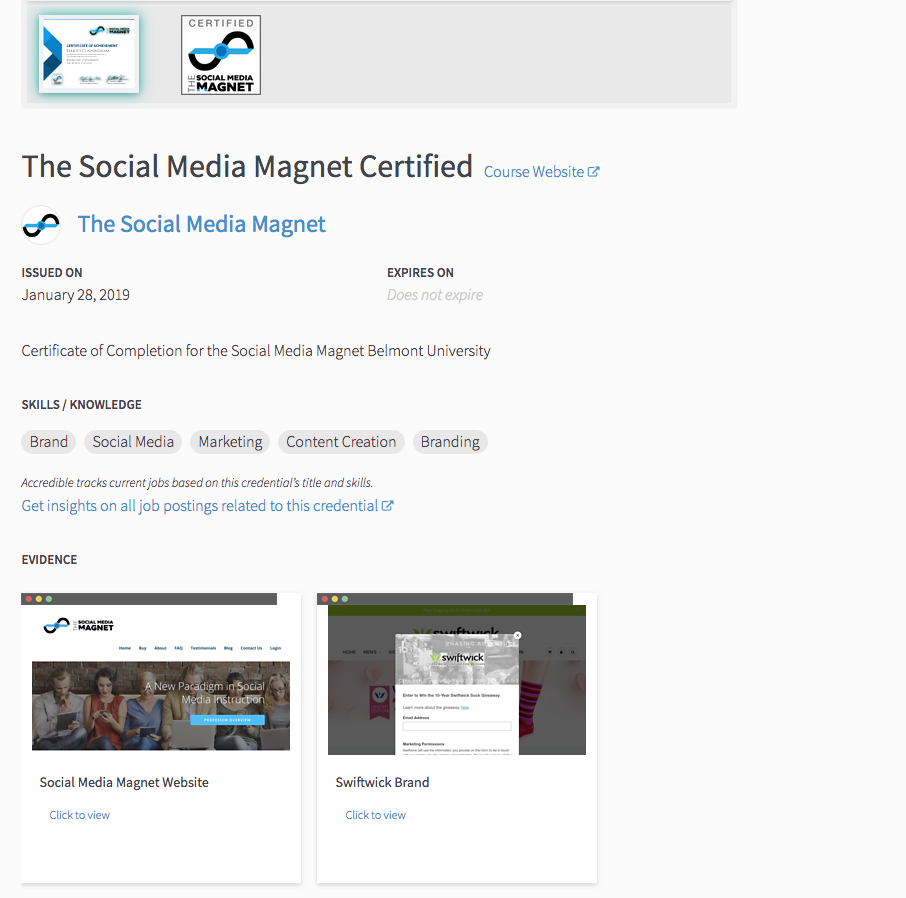Screen dimensions: 906x898
Task: Select the certificate thumbnail image
Action: click(x=89, y=54)
